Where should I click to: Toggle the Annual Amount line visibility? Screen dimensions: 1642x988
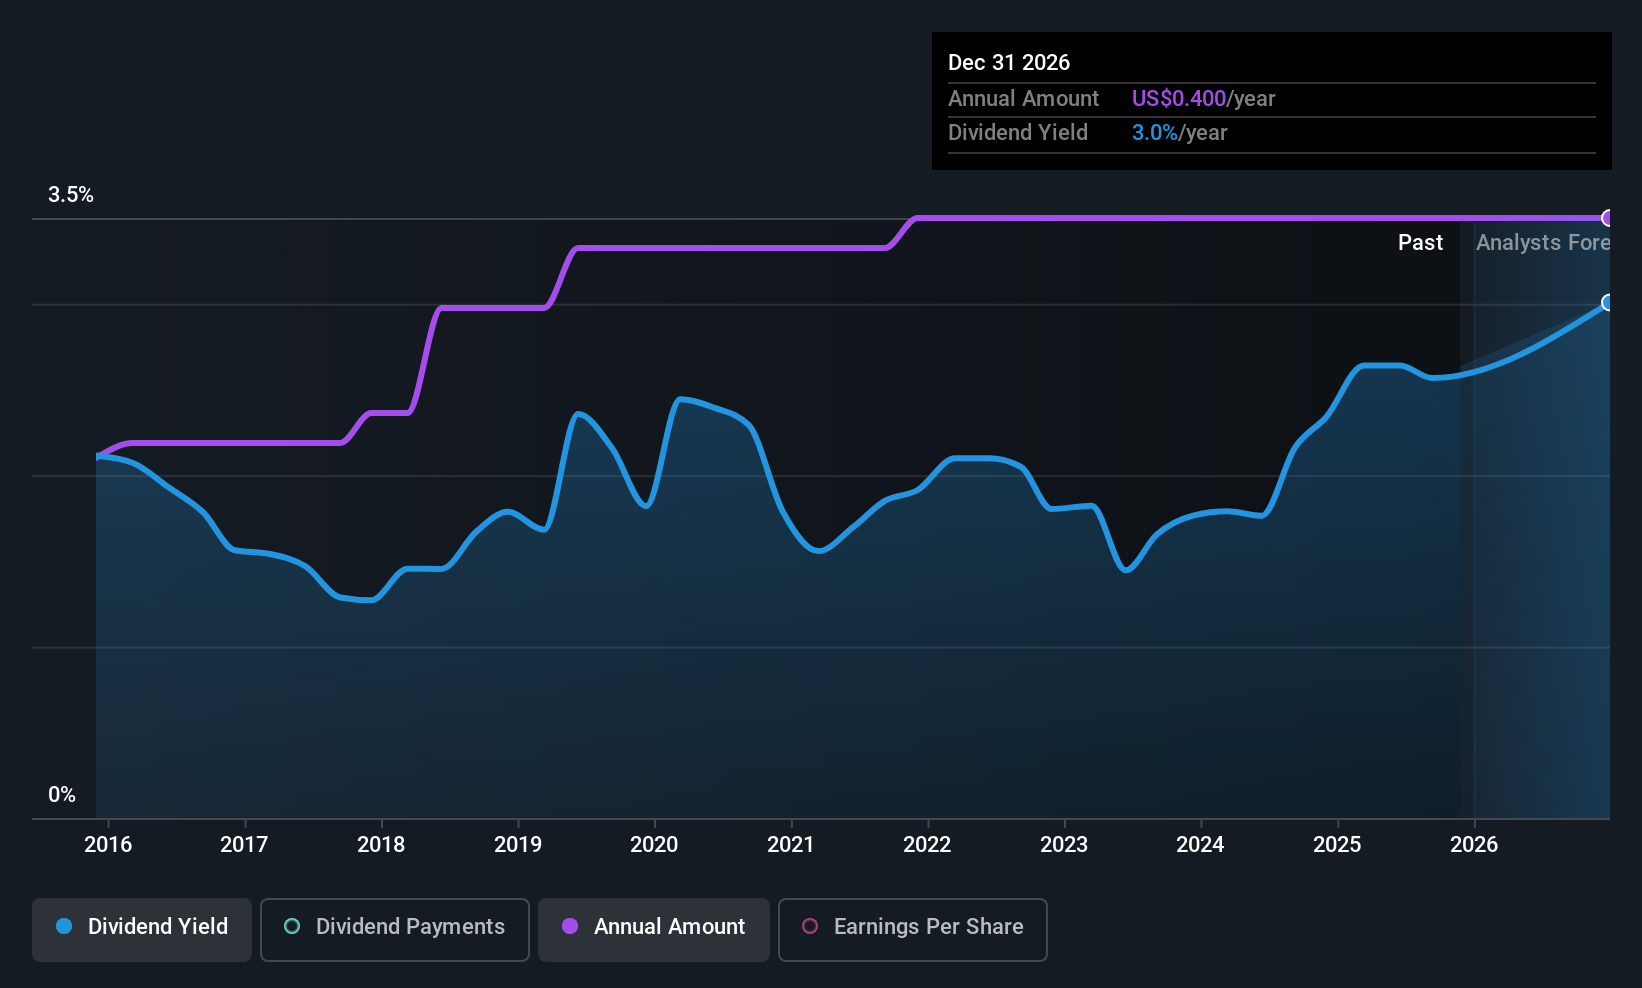(653, 929)
